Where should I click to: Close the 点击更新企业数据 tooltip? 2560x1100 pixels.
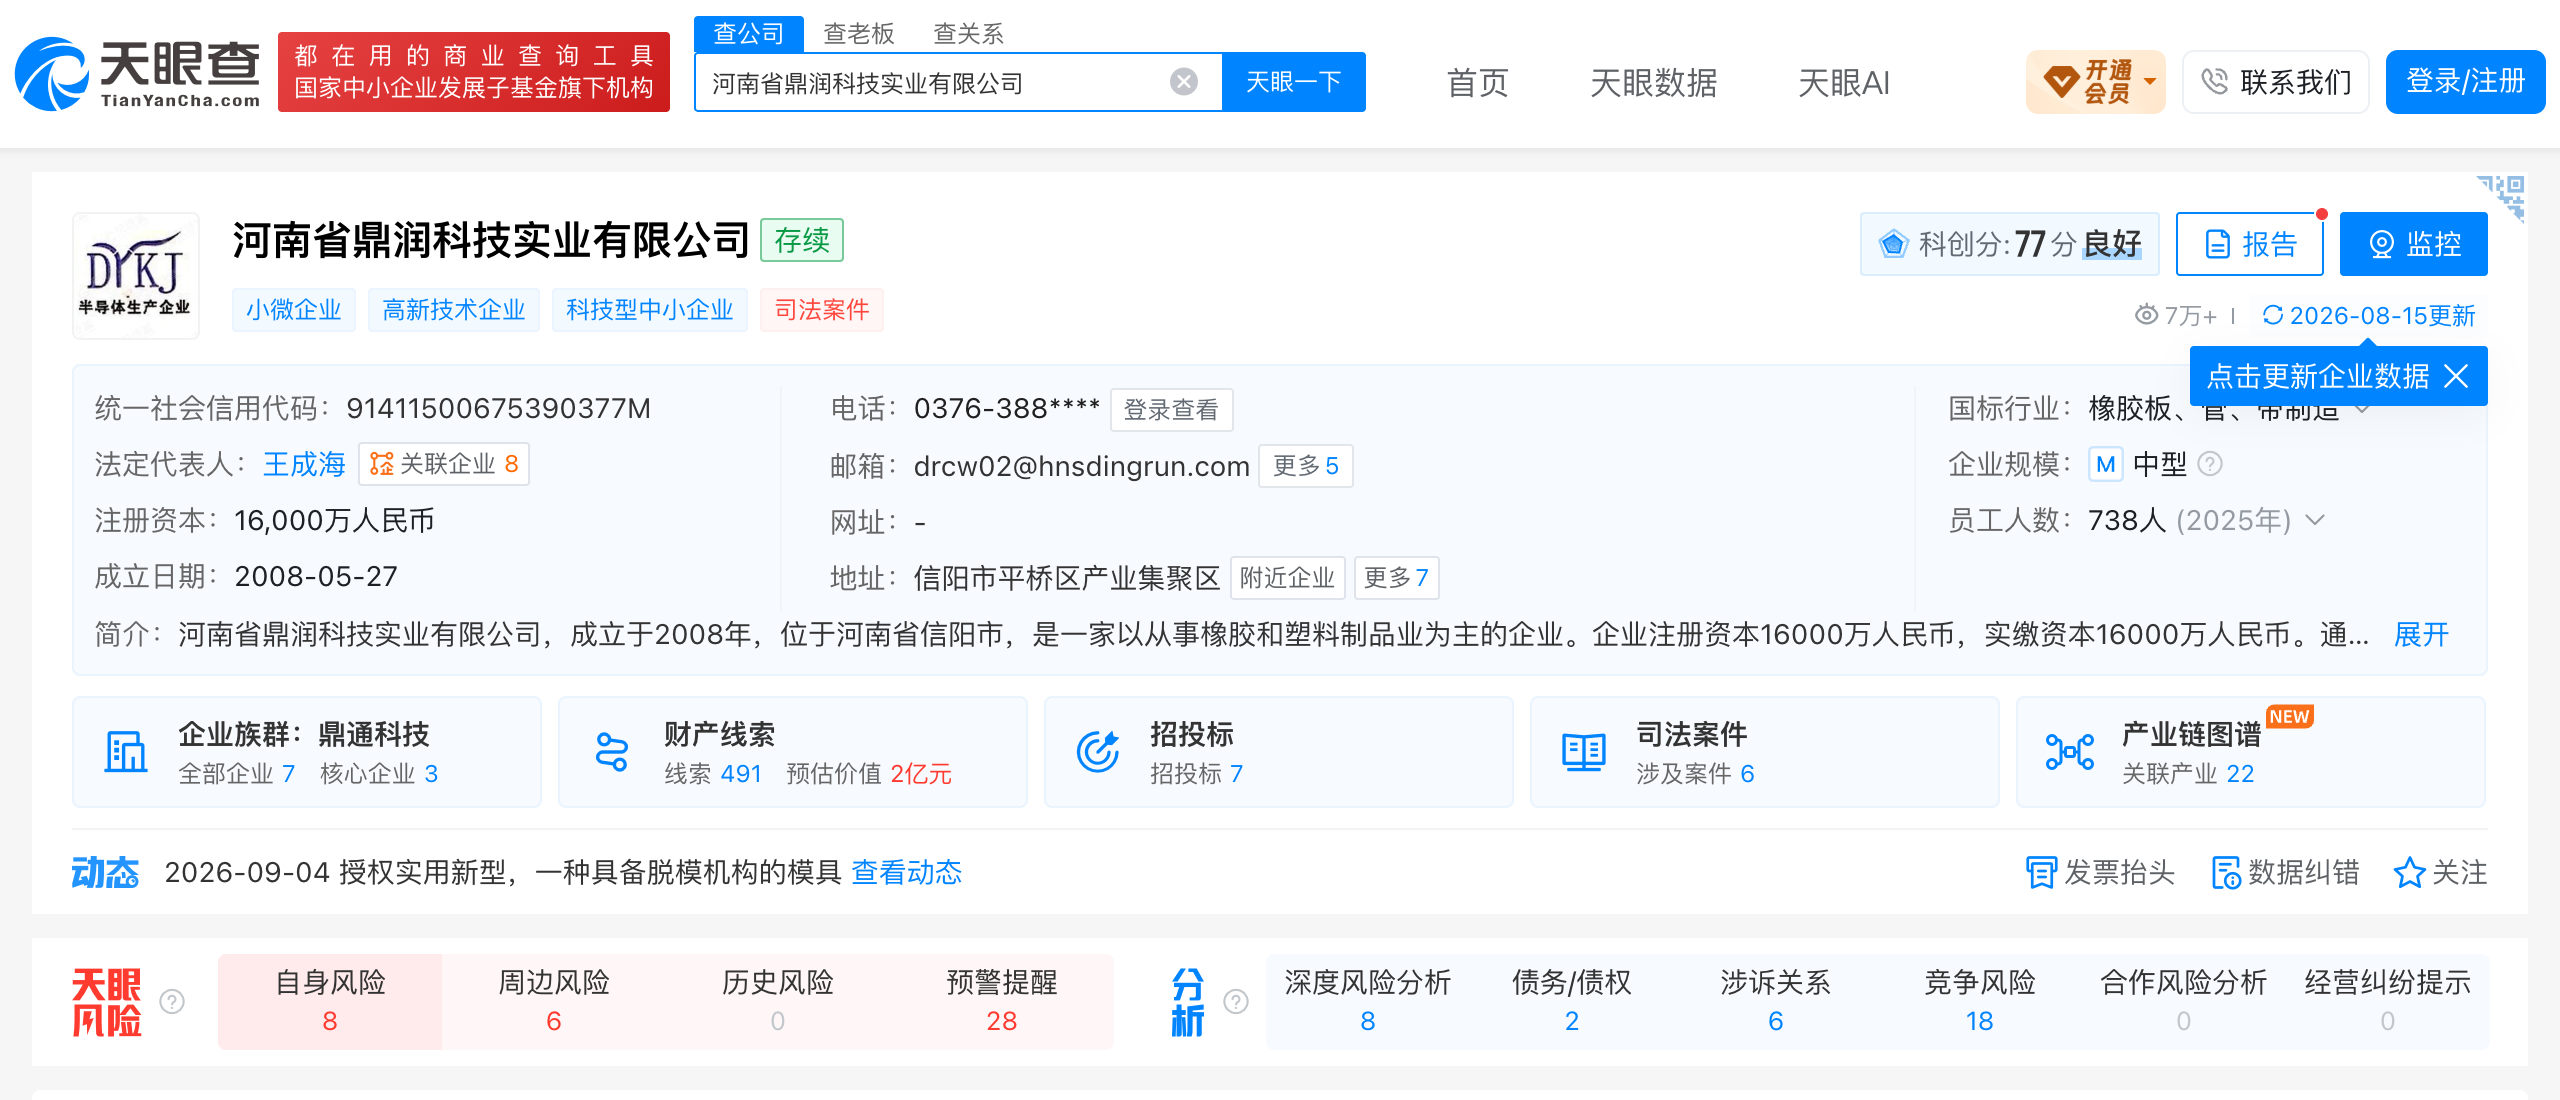[x=2456, y=376]
